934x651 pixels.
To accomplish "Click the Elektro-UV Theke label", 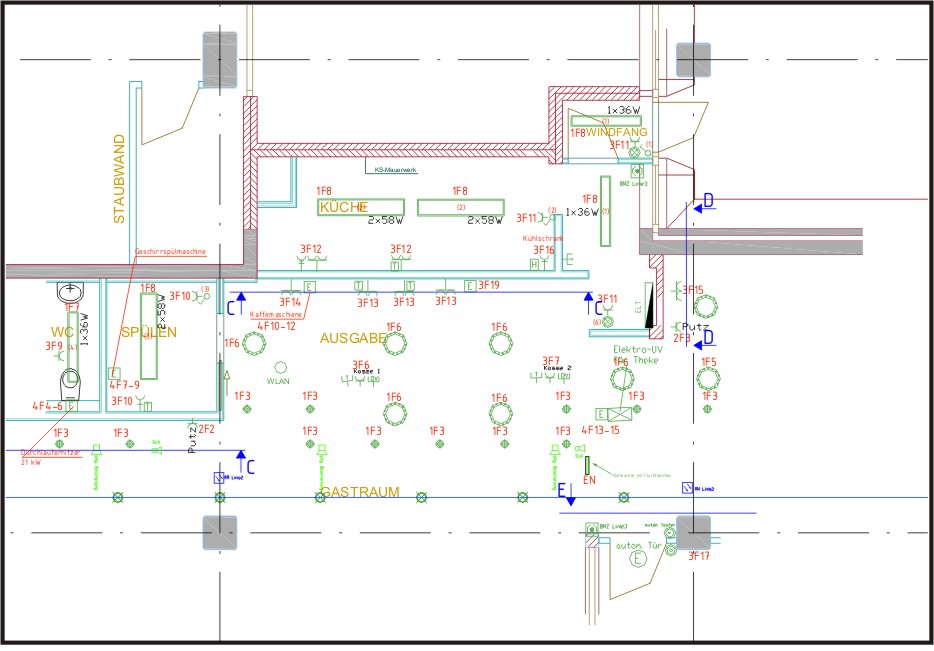I will (x=637, y=354).
